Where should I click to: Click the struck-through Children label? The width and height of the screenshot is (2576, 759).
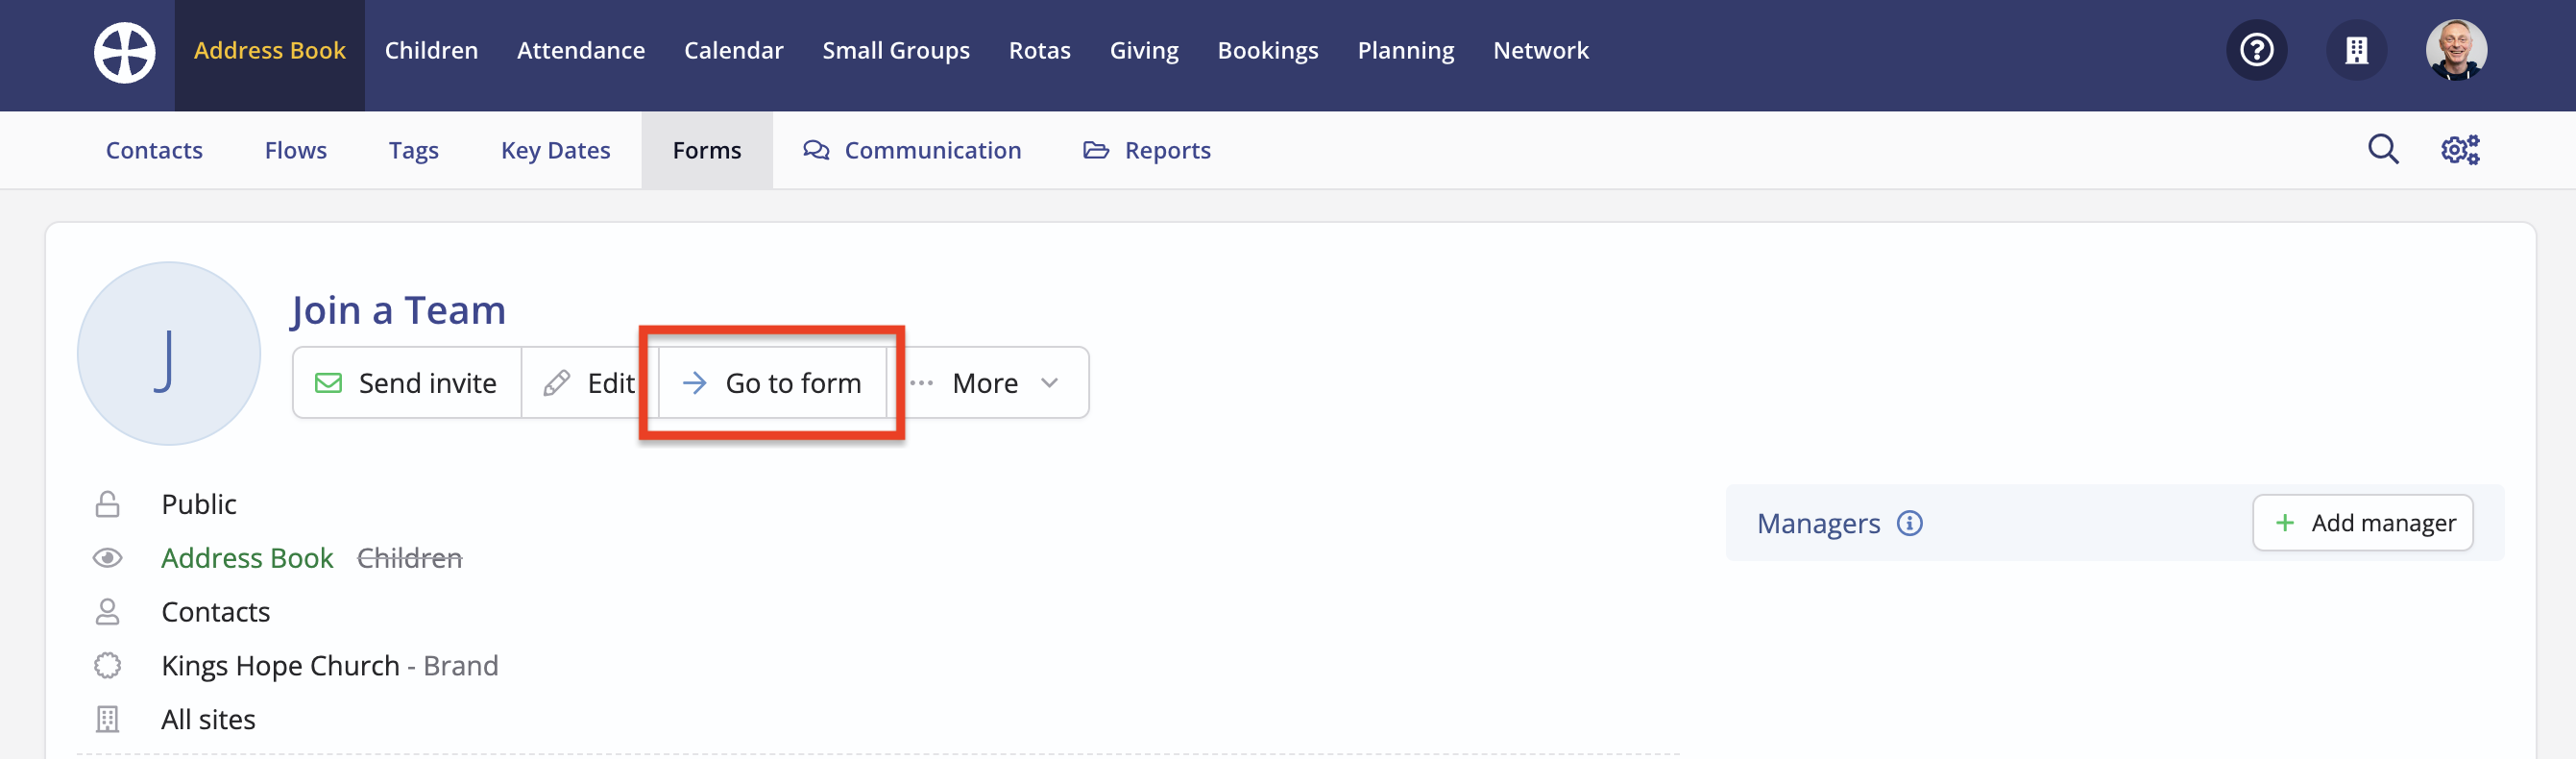(x=409, y=557)
